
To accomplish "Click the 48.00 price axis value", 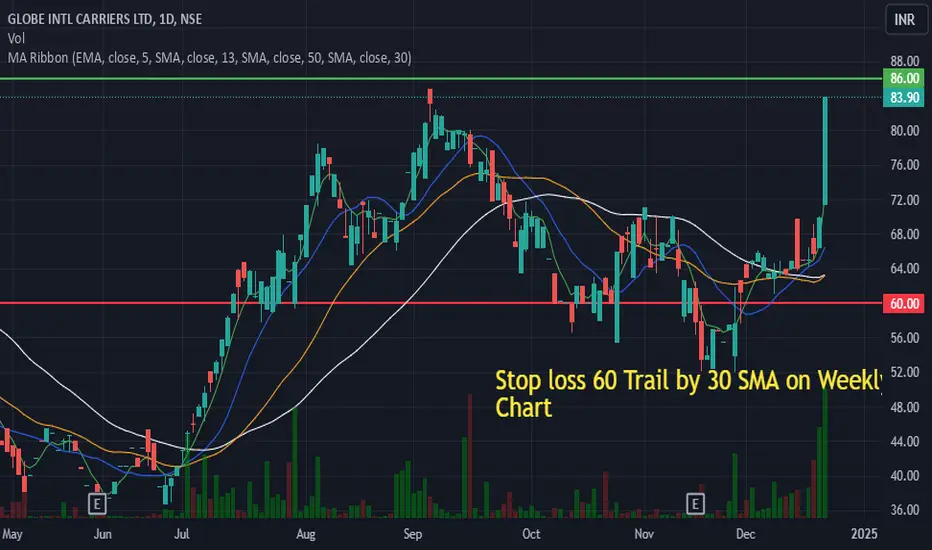I will 905,407.
